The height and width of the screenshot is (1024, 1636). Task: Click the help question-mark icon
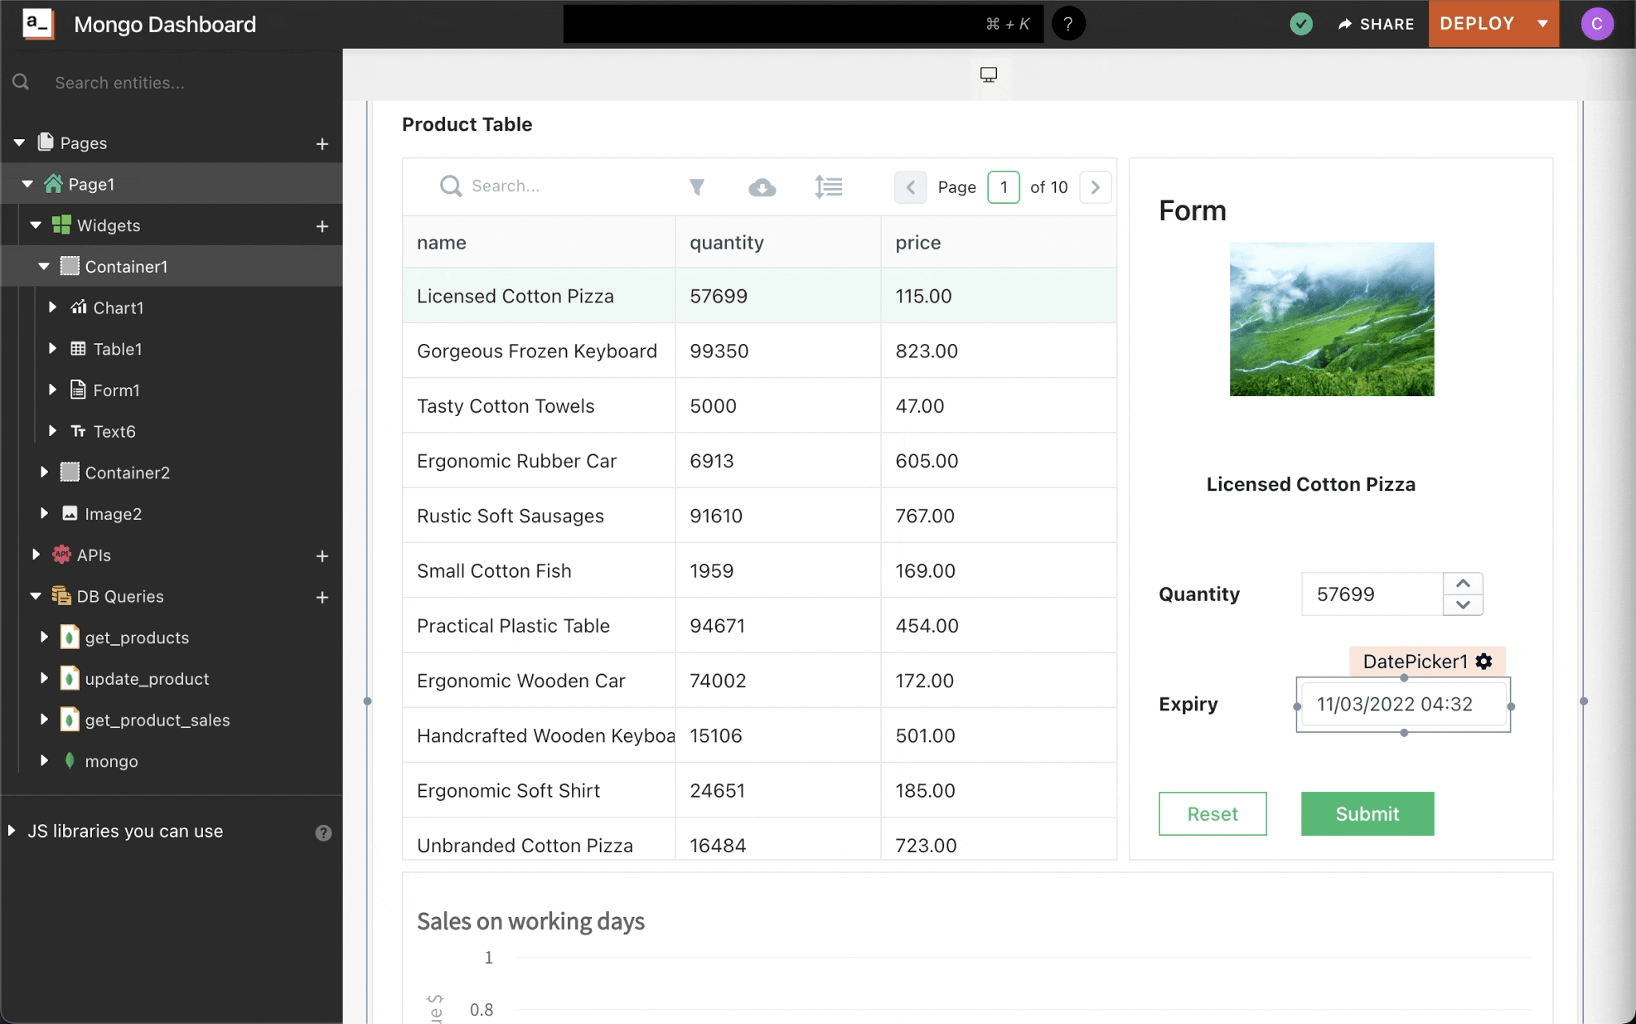click(x=1069, y=23)
